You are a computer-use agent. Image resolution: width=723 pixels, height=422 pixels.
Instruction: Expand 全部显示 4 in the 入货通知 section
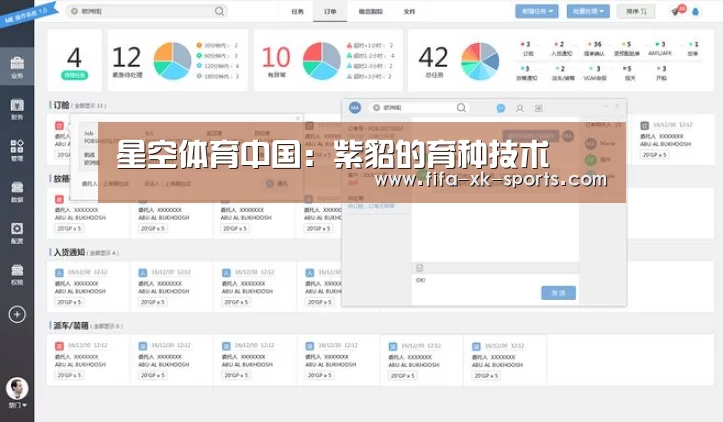(x=103, y=253)
